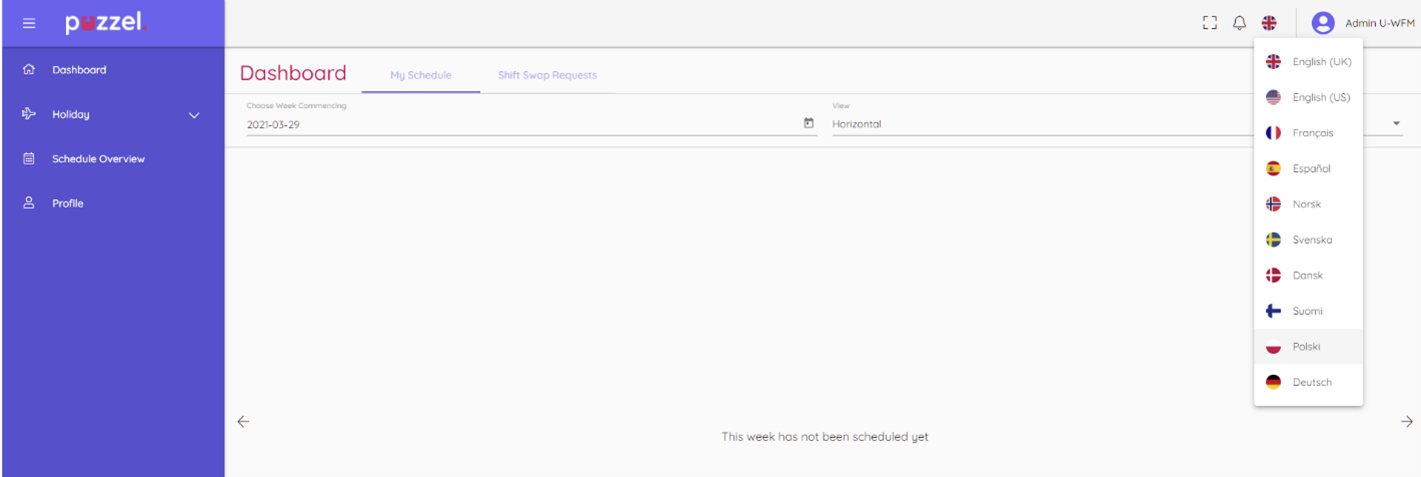Click the hamburger menu icon
The image size is (1421, 477).
coord(29,23)
